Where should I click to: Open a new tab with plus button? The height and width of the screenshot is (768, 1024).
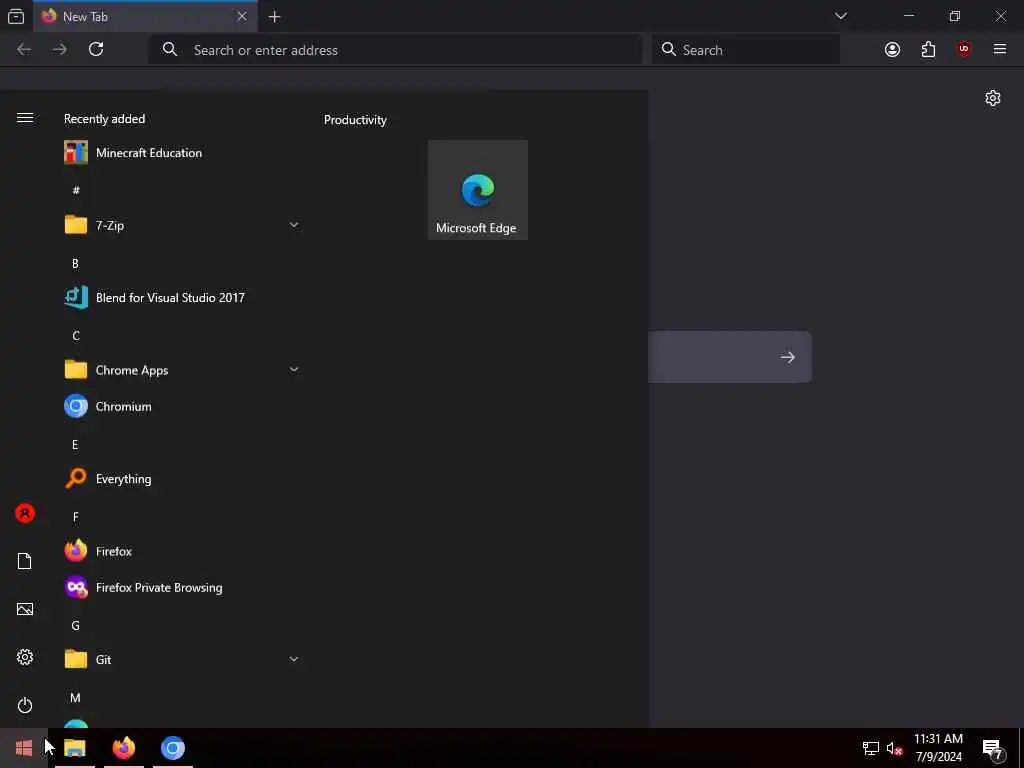(274, 17)
